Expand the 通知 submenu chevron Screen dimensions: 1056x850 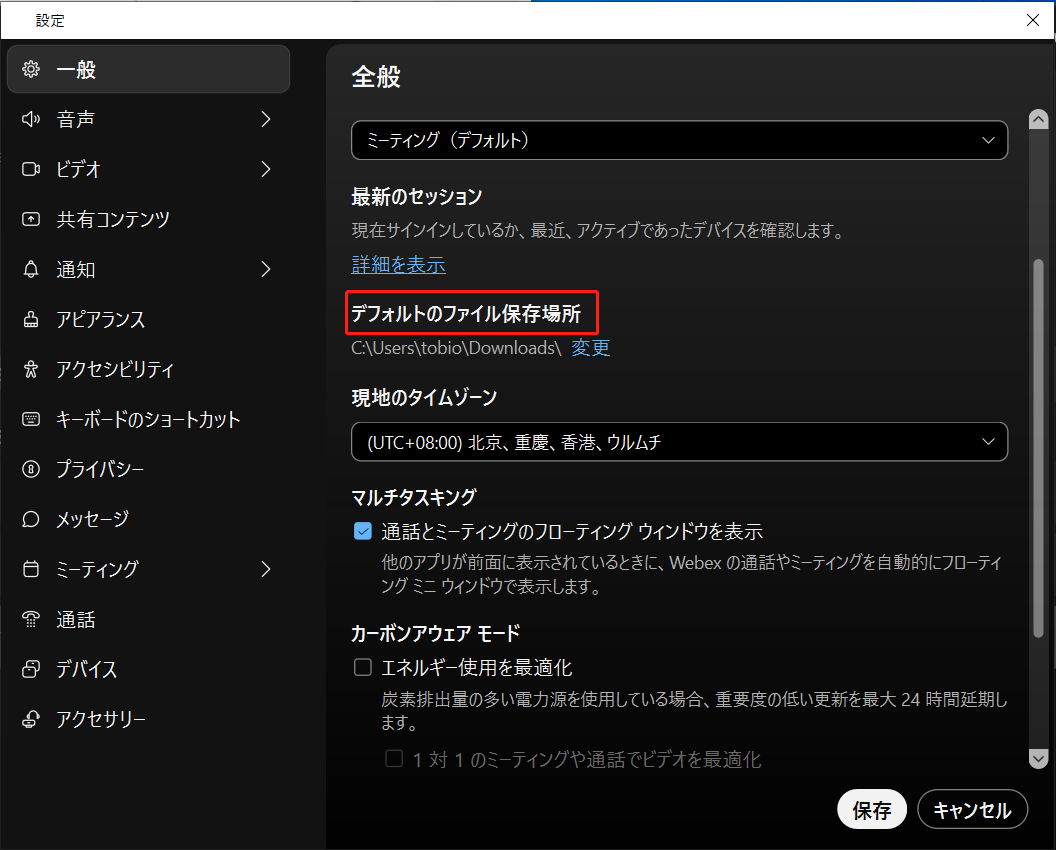point(266,269)
